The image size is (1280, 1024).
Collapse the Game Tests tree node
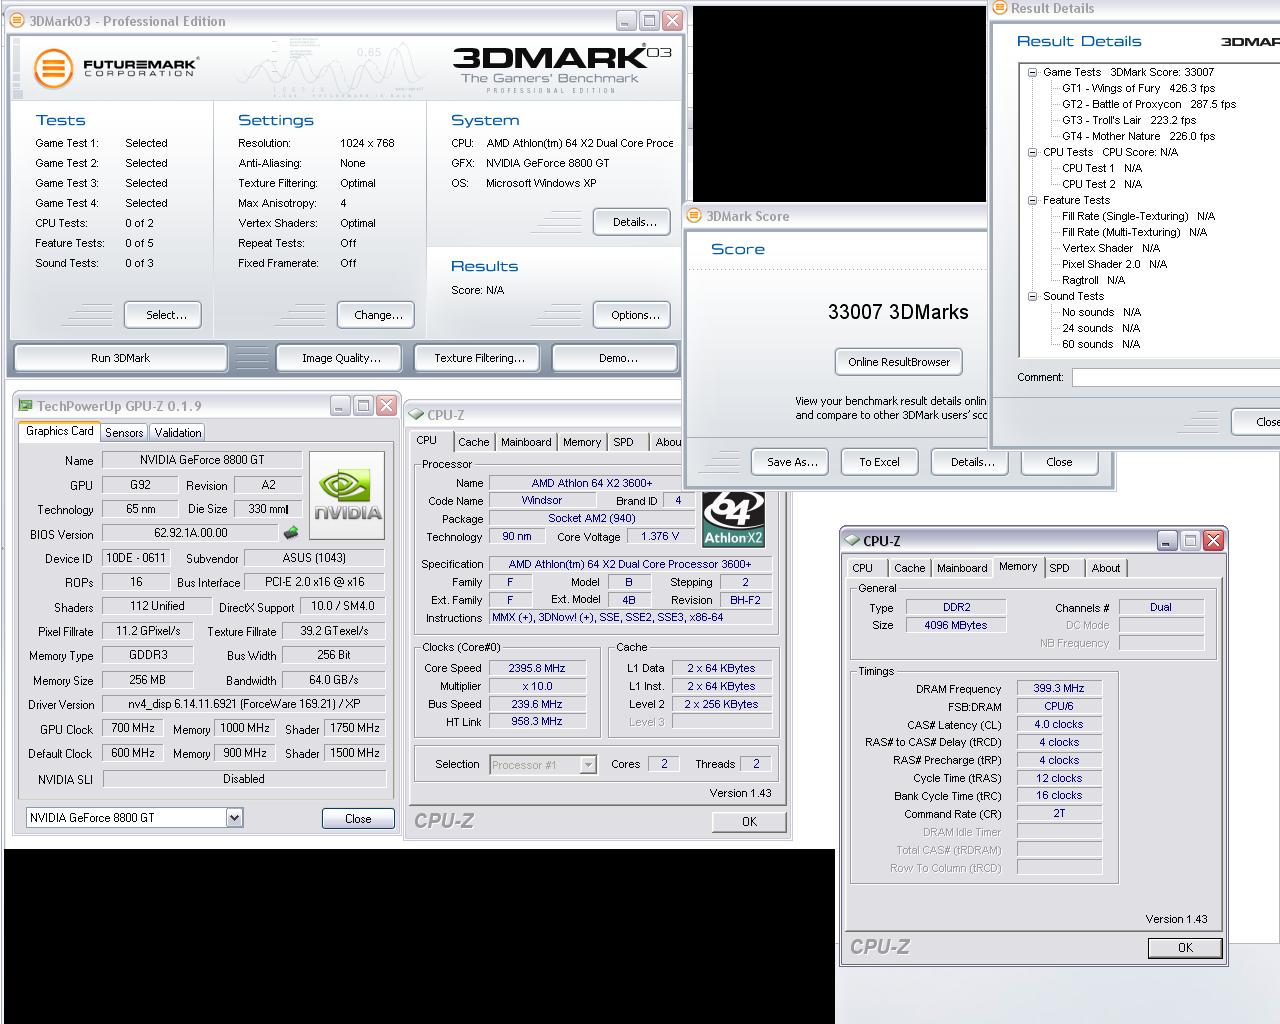[x=1033, y=72]
